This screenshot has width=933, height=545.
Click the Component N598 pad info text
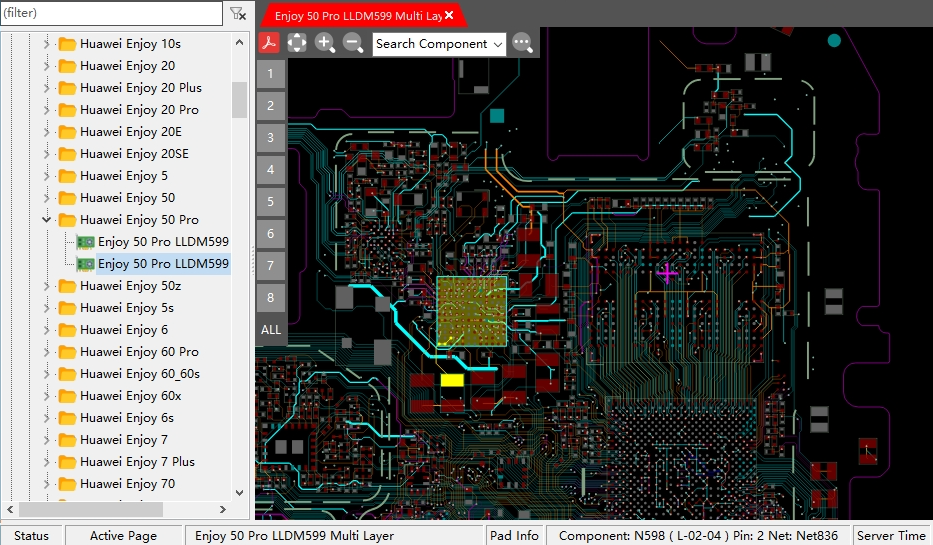click(x=698, y=535)
